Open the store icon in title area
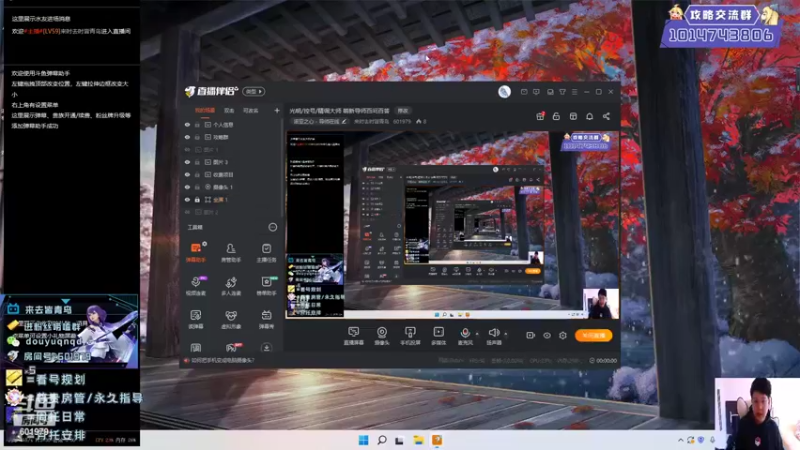This screenshot has width=800, height=450. pos(573,116)
